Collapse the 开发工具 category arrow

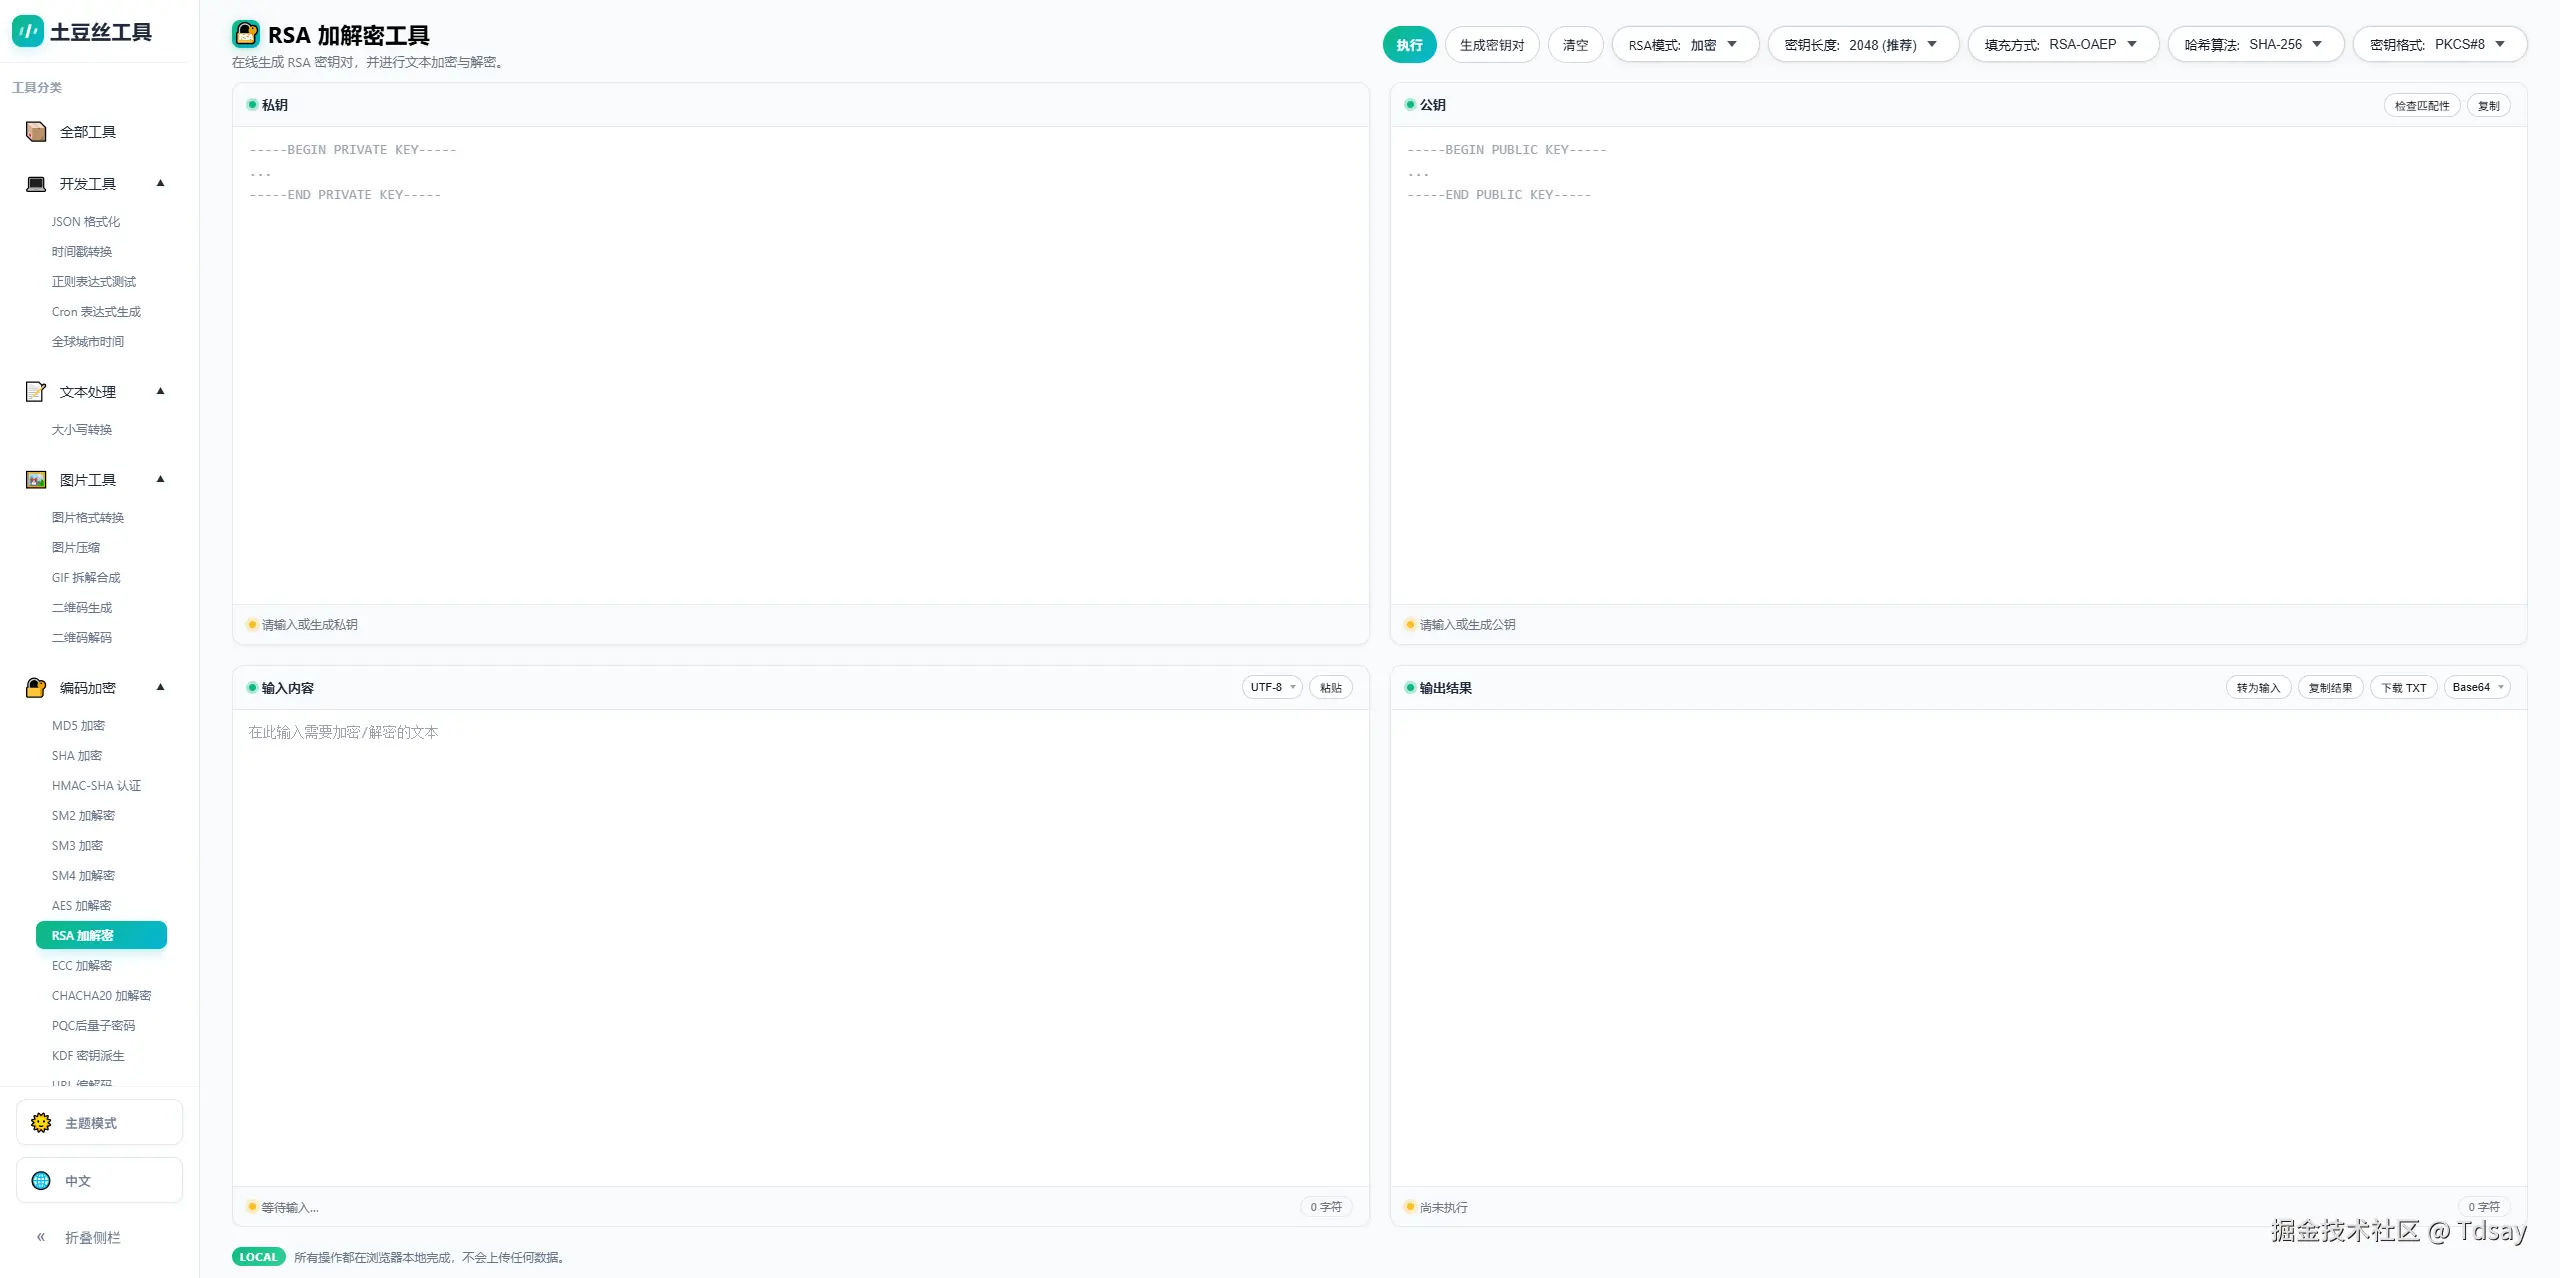click(x=160, y=183)
